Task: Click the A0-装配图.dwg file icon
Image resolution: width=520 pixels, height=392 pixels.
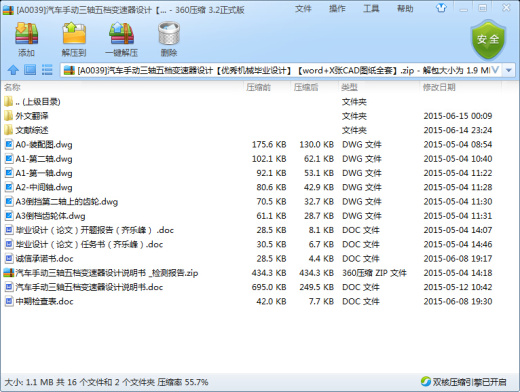Action: click(x=9, y=144)
